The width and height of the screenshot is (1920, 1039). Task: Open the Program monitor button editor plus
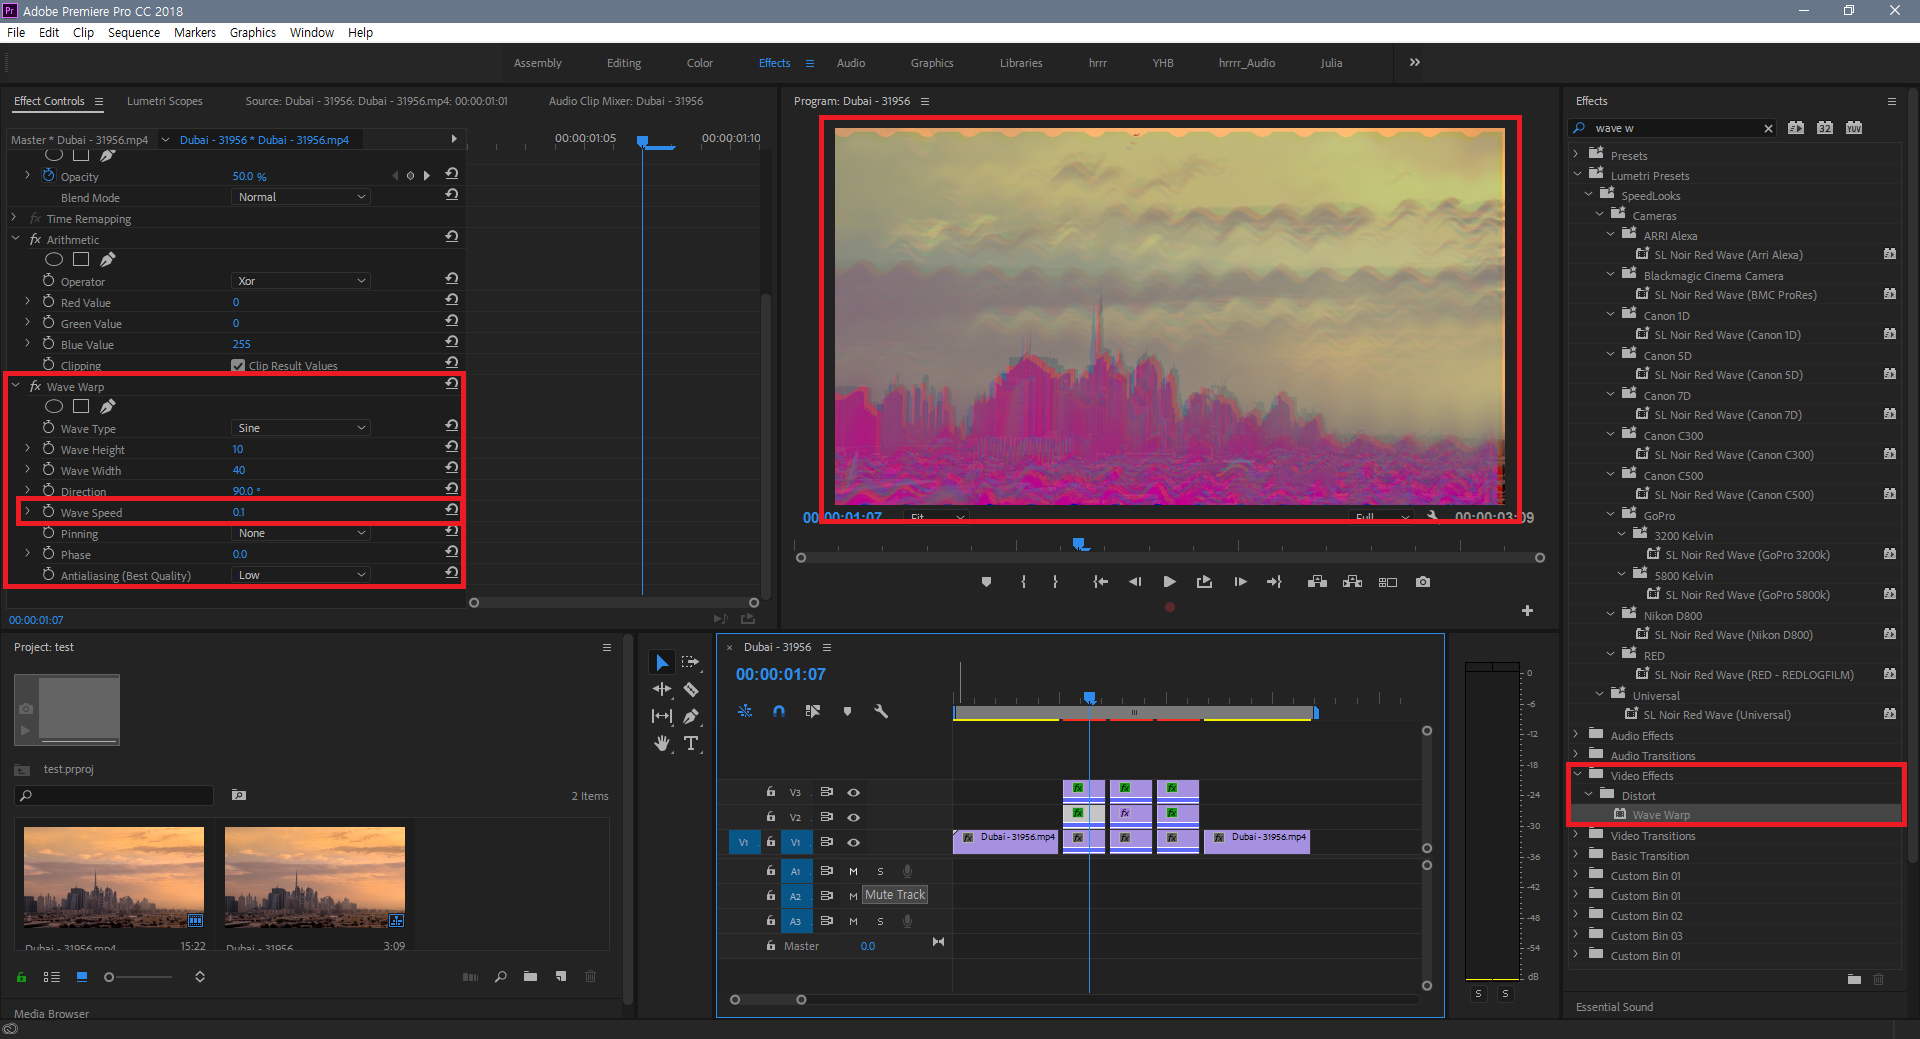tap(1527, 610)
